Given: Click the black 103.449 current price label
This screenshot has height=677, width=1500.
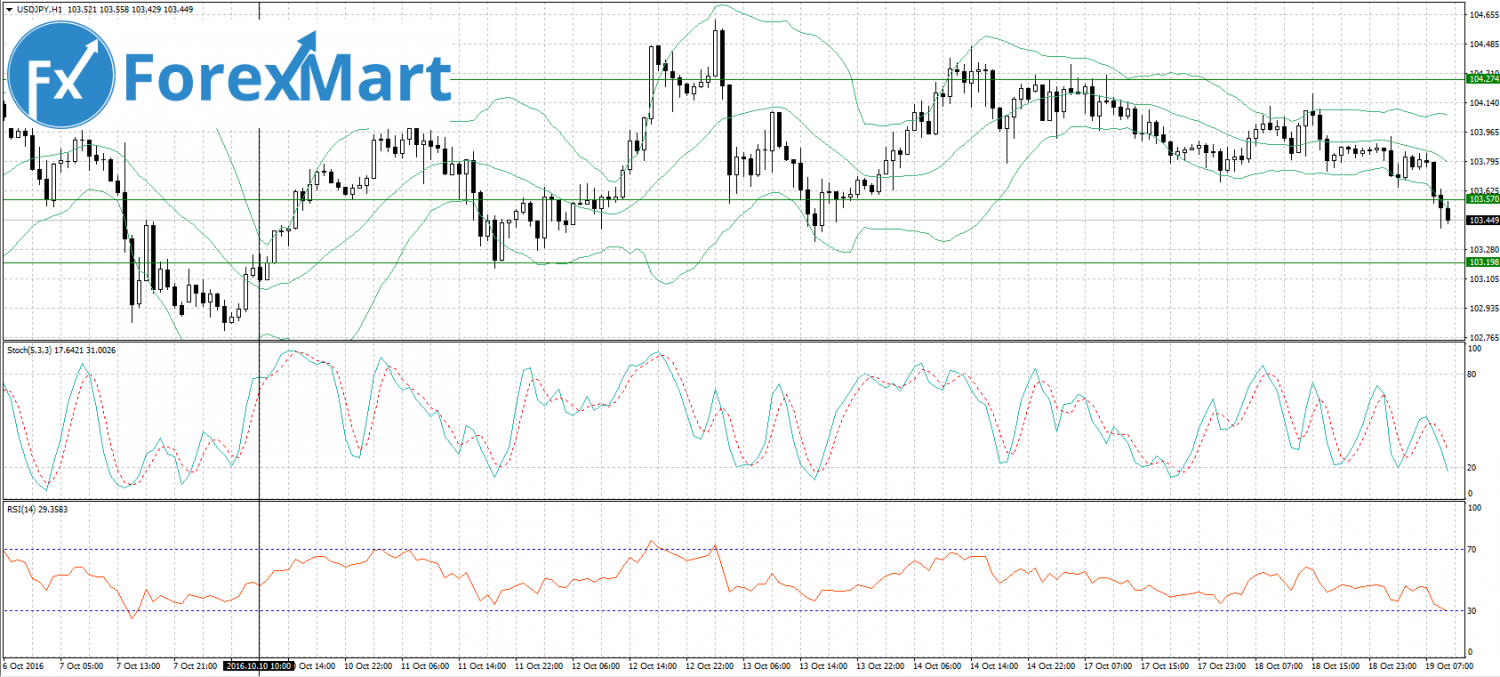Looking at the screenshot, I should [1481, 220].
